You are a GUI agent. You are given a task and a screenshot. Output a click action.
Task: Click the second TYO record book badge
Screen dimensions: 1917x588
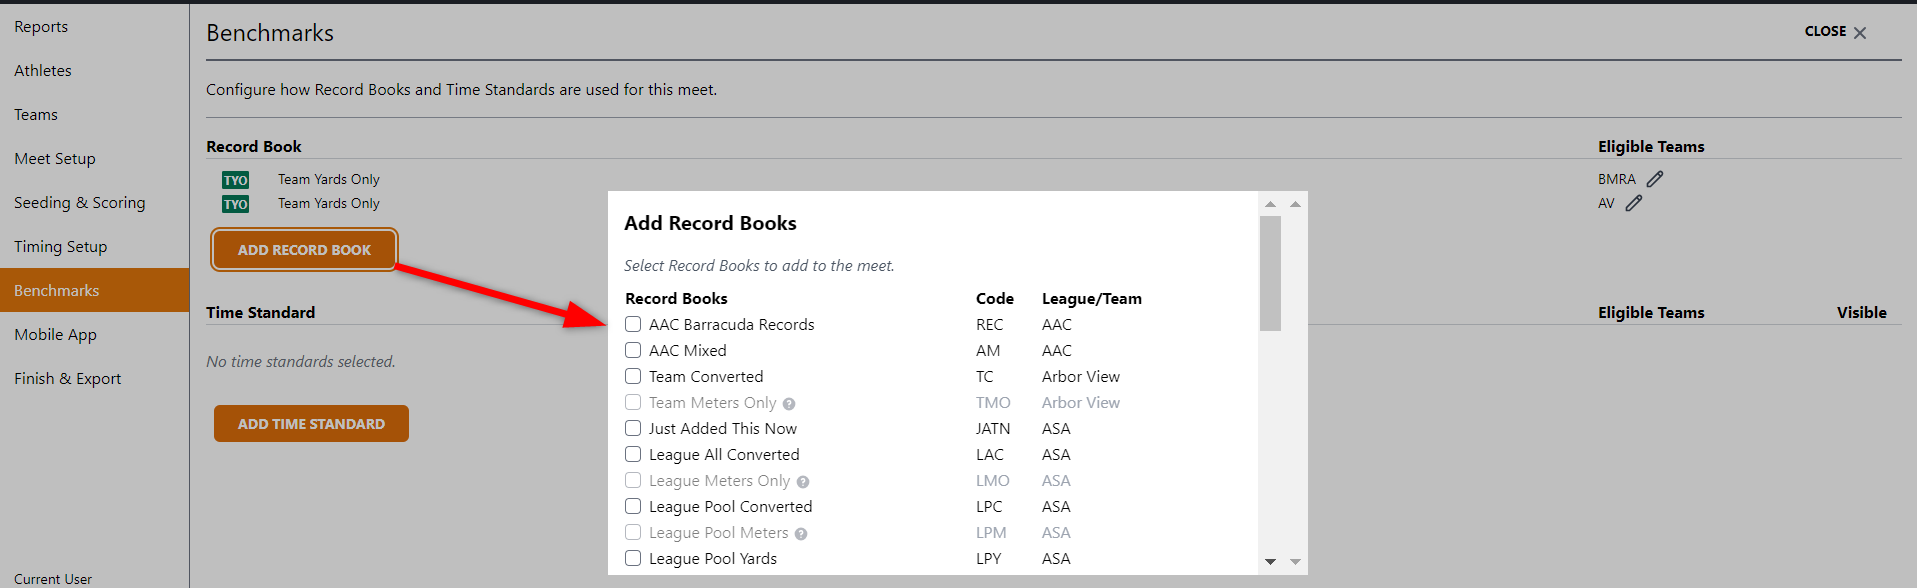pyautogui.click(x=235, y=203)
